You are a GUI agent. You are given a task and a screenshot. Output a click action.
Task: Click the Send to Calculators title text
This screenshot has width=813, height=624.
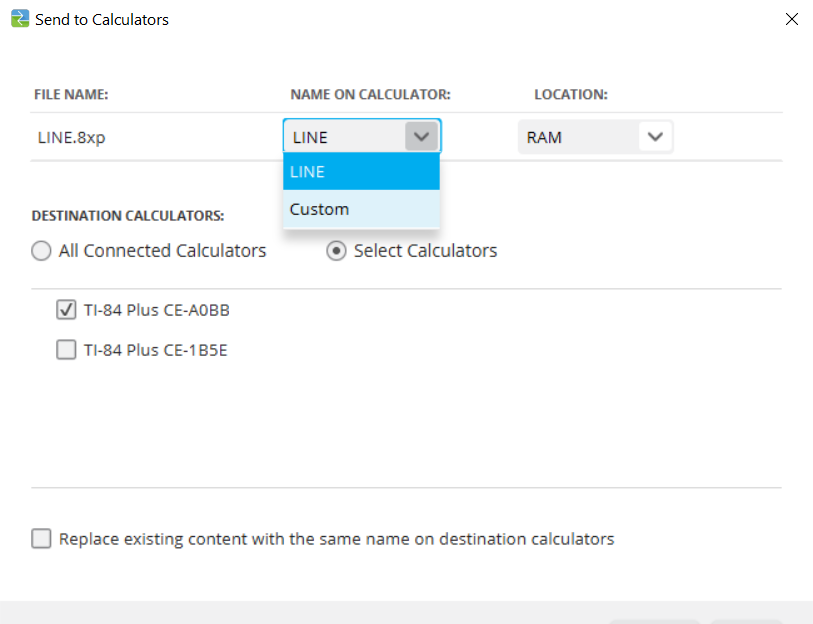(101, 19)
